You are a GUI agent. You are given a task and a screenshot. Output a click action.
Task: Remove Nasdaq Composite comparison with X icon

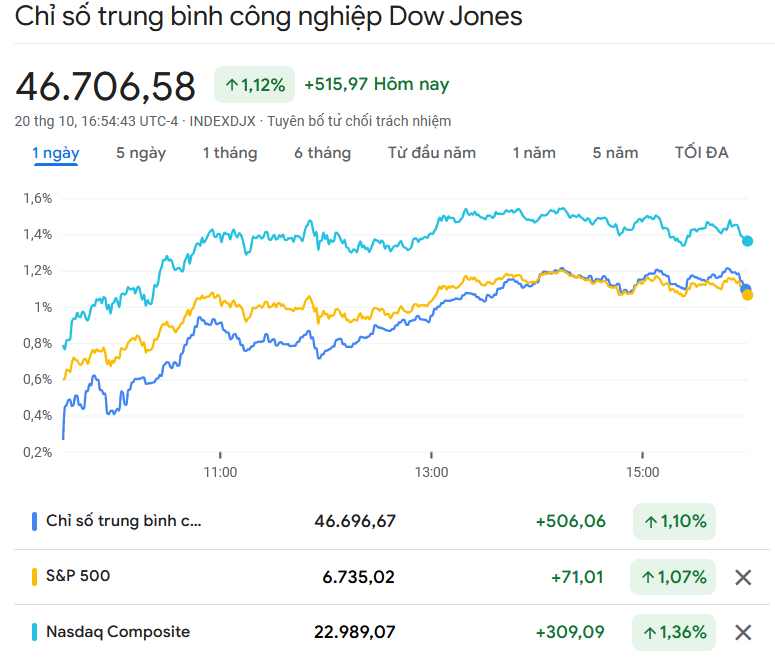(x=743, y=632)
